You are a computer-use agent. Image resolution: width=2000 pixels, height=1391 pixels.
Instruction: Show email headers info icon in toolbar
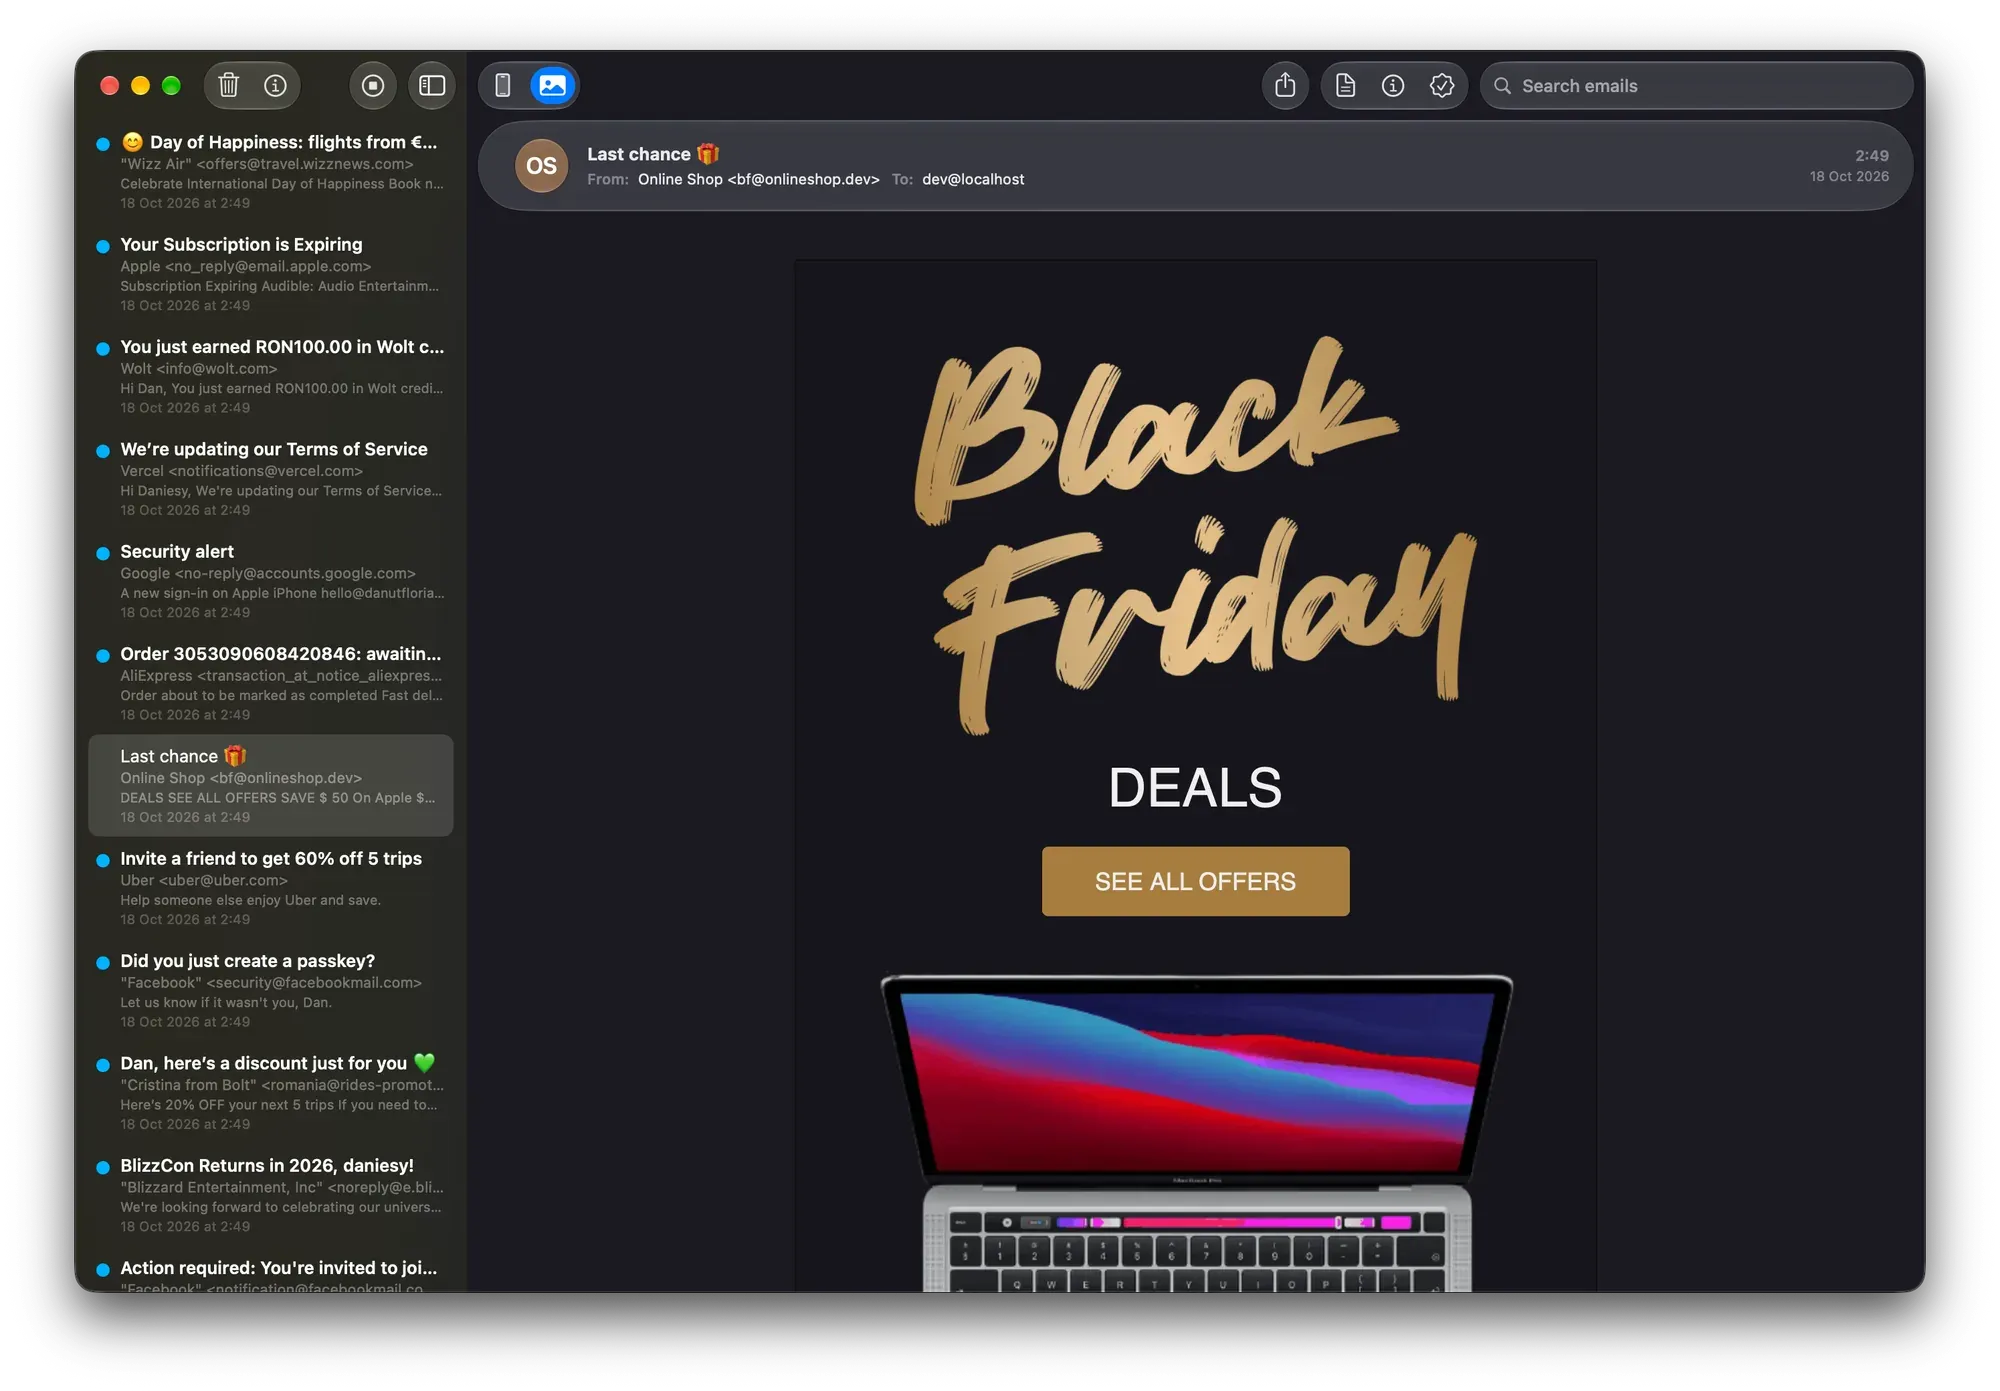coord(1393,86)
